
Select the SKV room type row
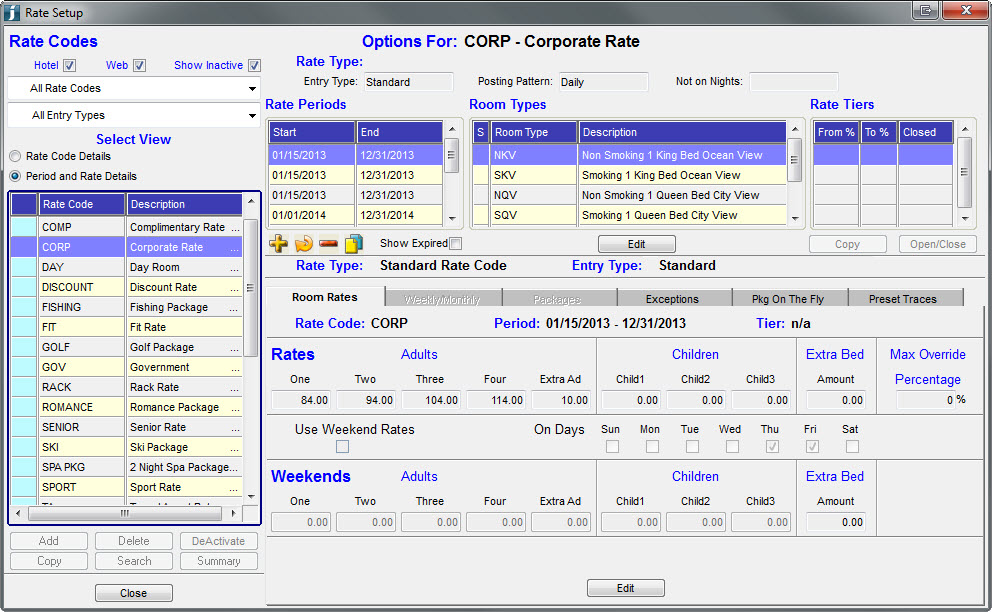pos(629,175)
